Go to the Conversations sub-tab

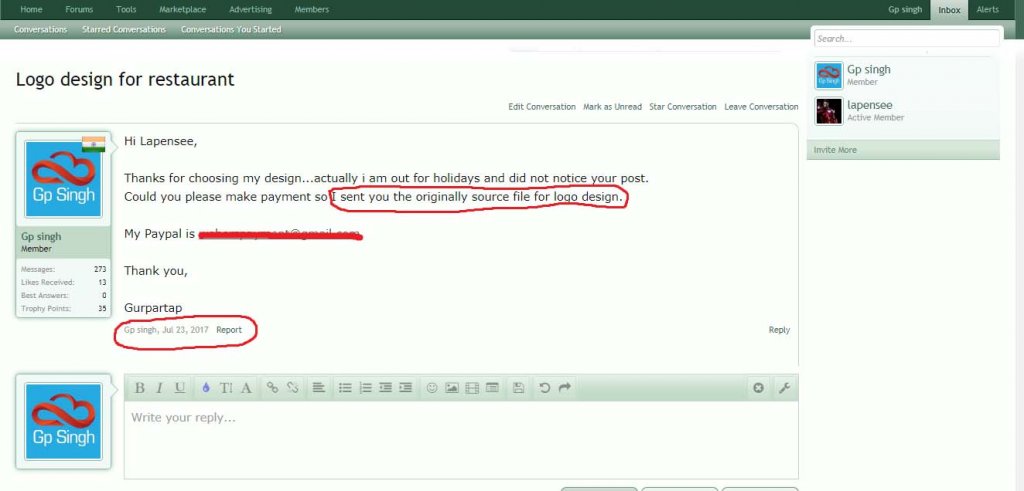tap(40, 29)
